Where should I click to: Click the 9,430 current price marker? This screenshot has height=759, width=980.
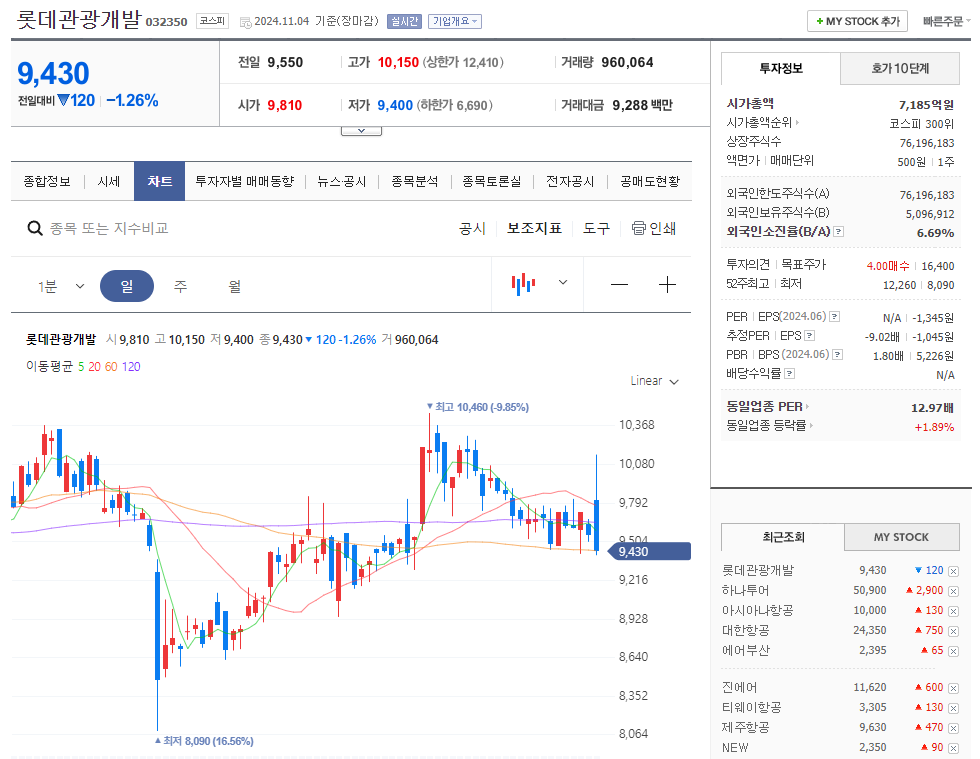650,551
